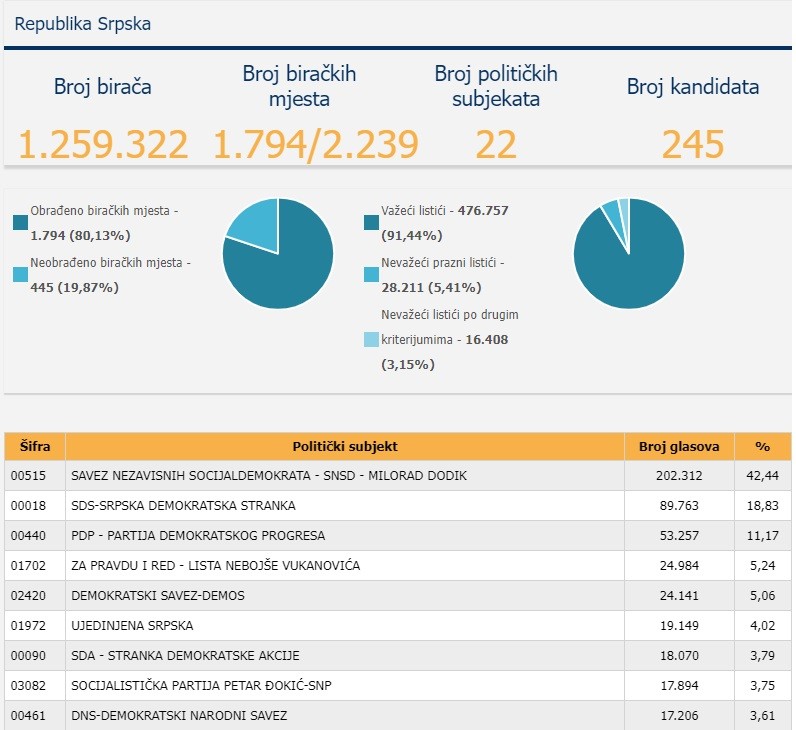Click the Šifra column header

click(35, 446)
